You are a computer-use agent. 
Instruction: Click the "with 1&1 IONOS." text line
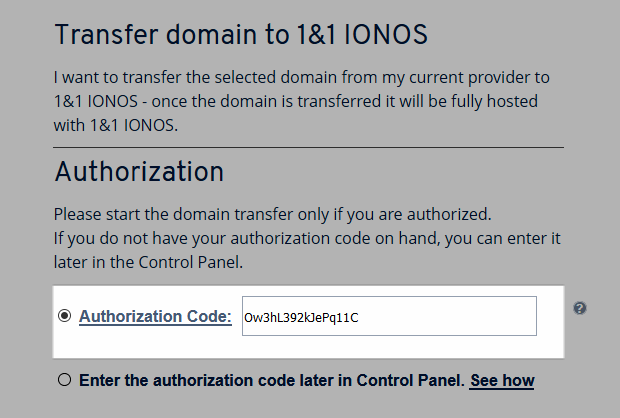[x=114, y=125]
